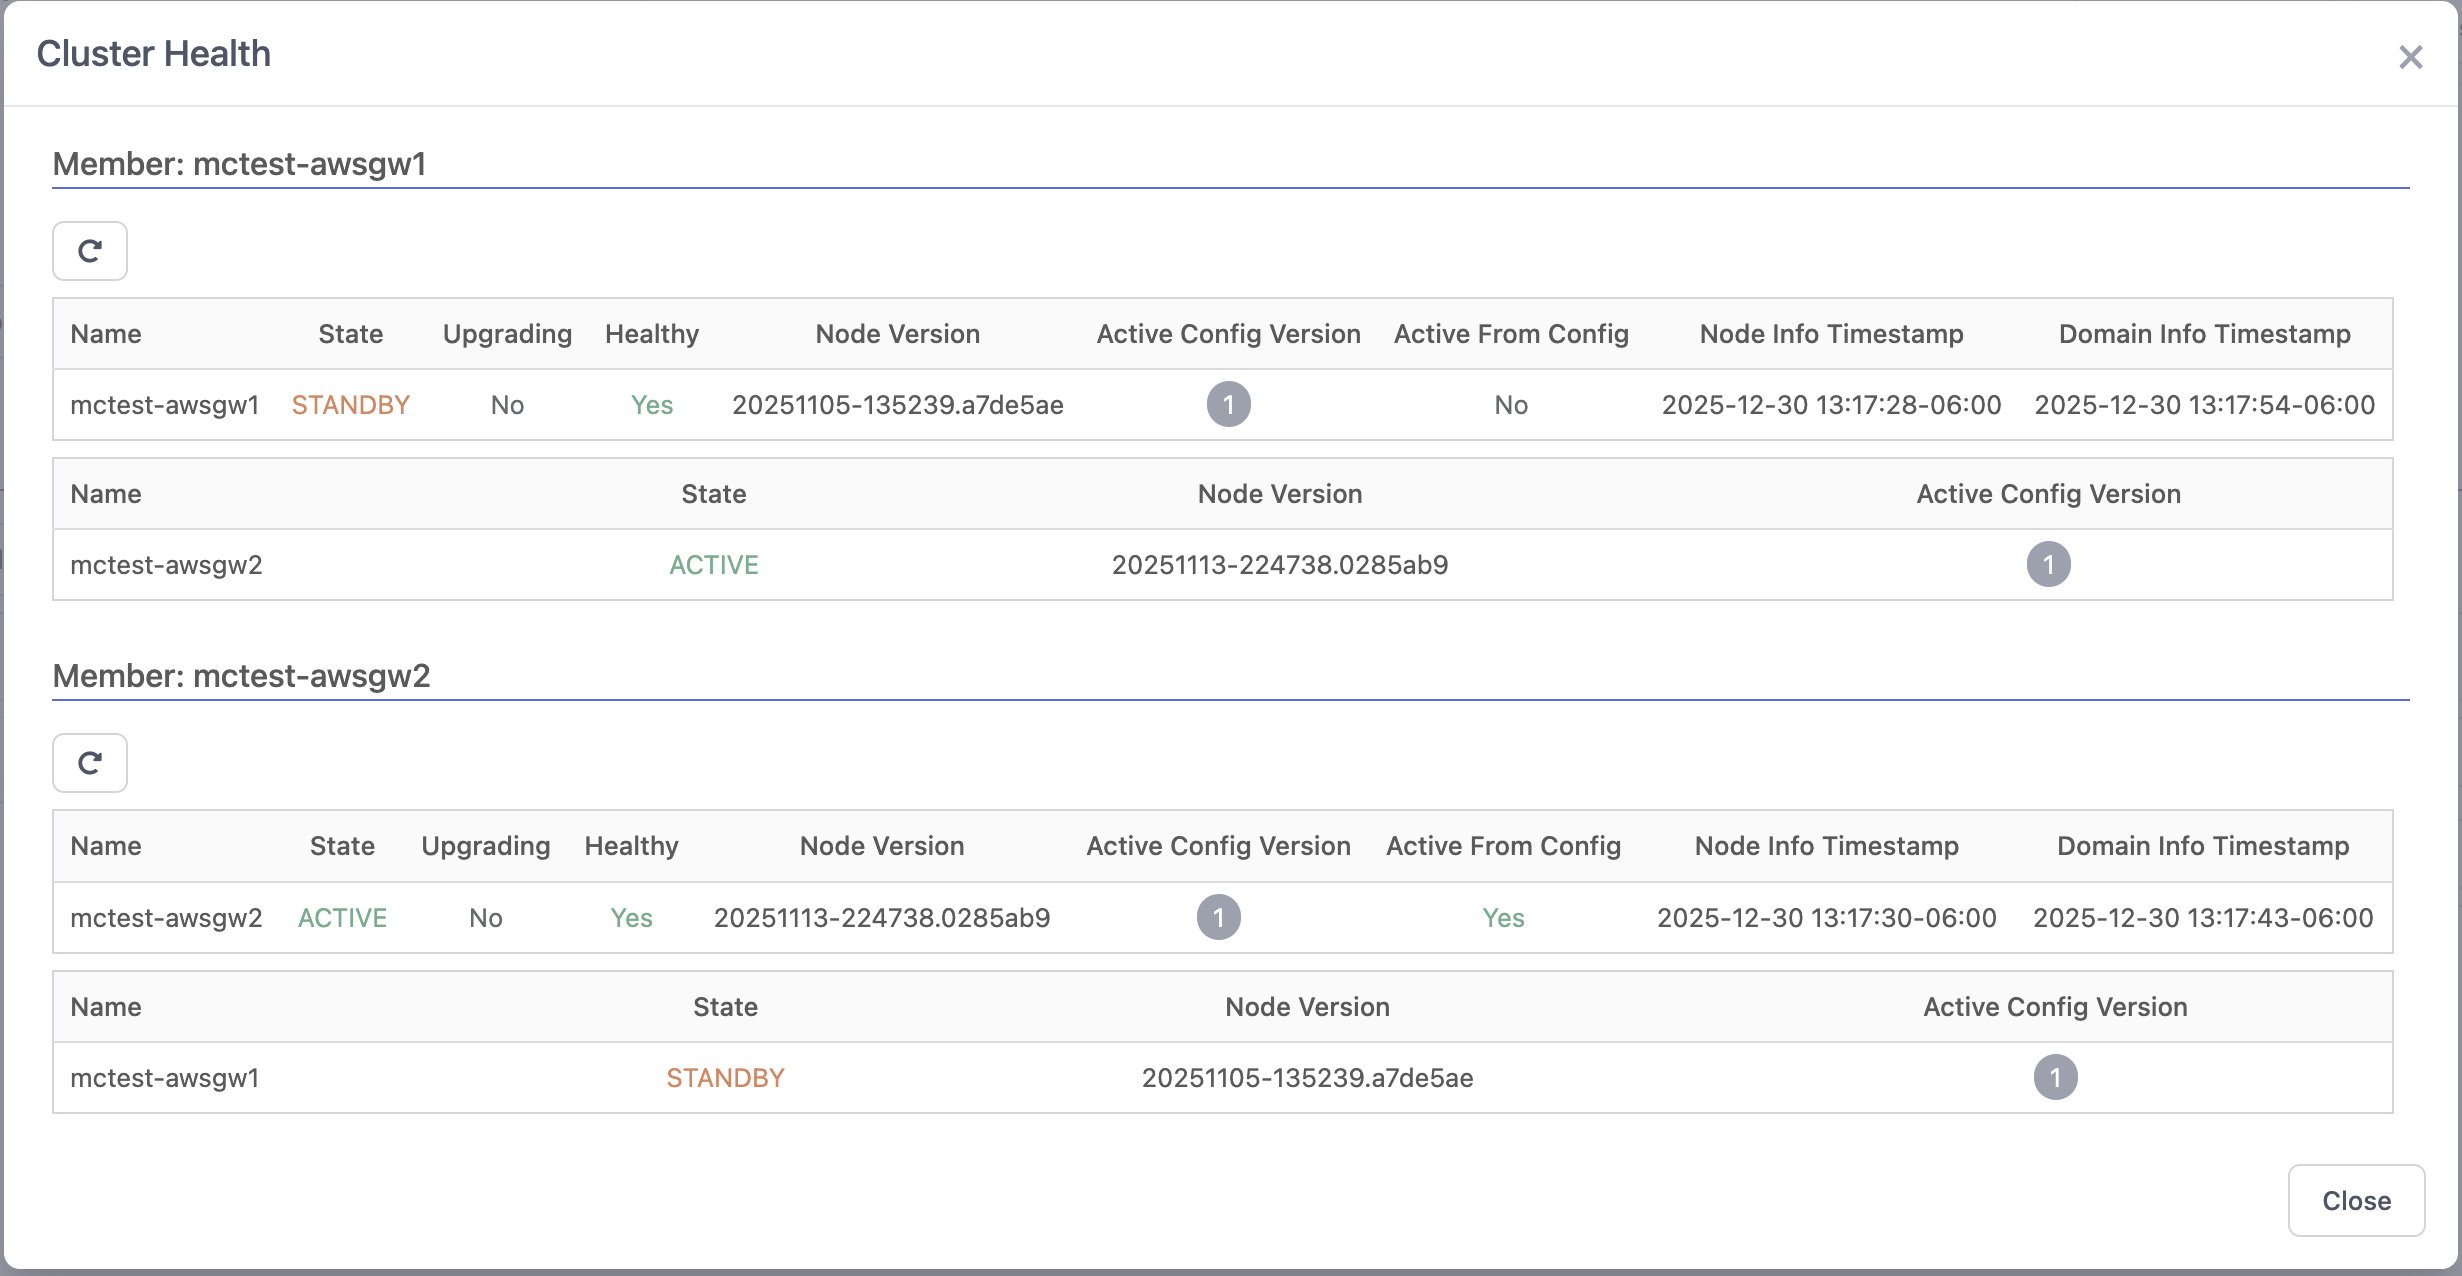Viewport: 2462px width, 1276px height.
Task: Click the refresh icon for mctest-awsgw1
Action: (89, 251)
